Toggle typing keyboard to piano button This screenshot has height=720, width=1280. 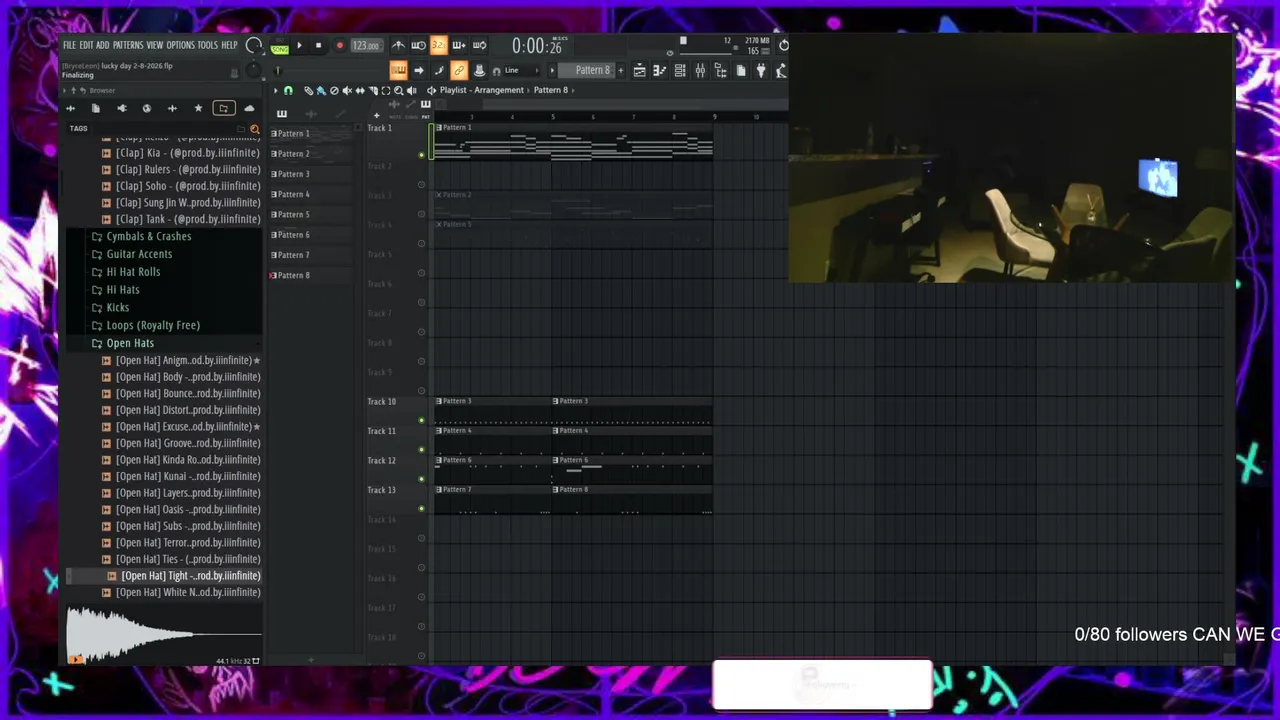tap(398, 70)
